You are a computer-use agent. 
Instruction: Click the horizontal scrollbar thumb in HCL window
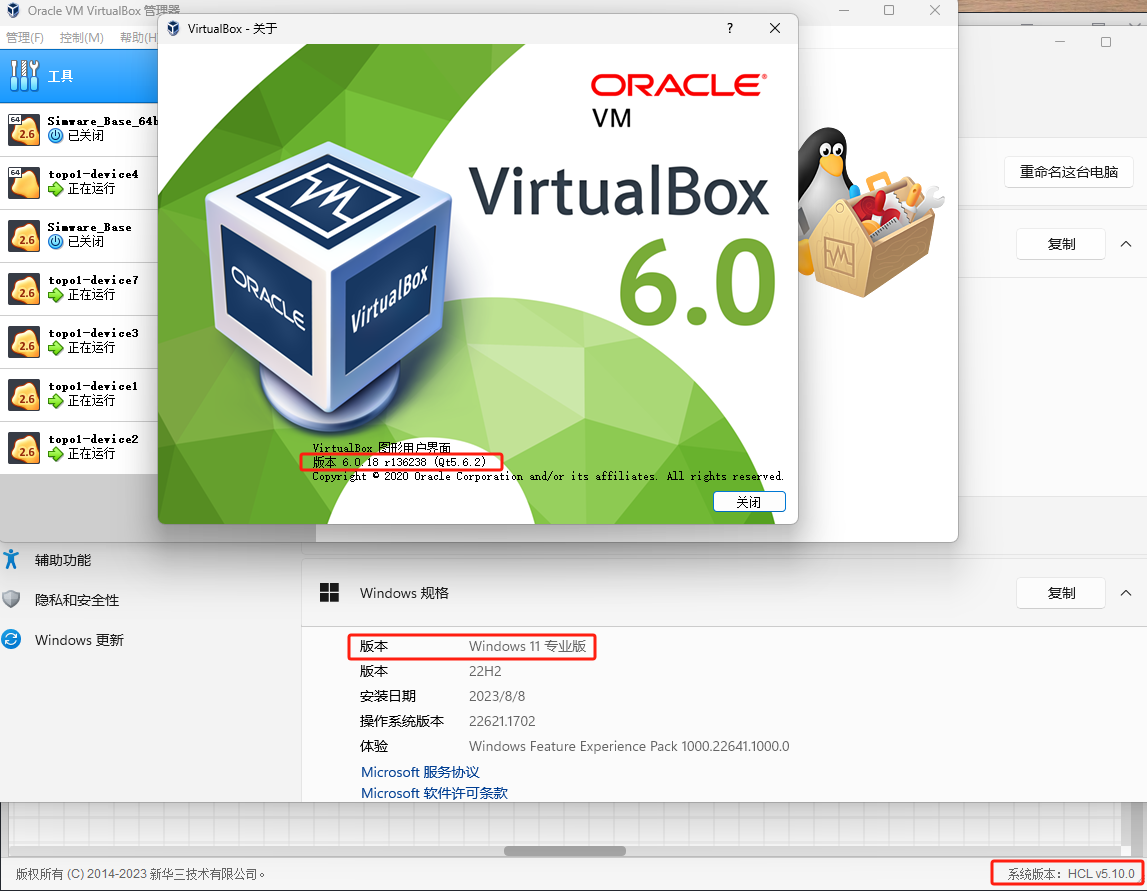565,851
